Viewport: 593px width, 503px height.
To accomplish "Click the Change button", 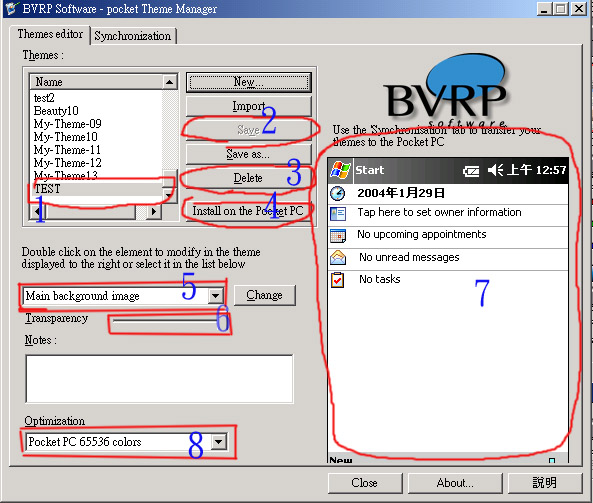I will [x=264, y=295].
